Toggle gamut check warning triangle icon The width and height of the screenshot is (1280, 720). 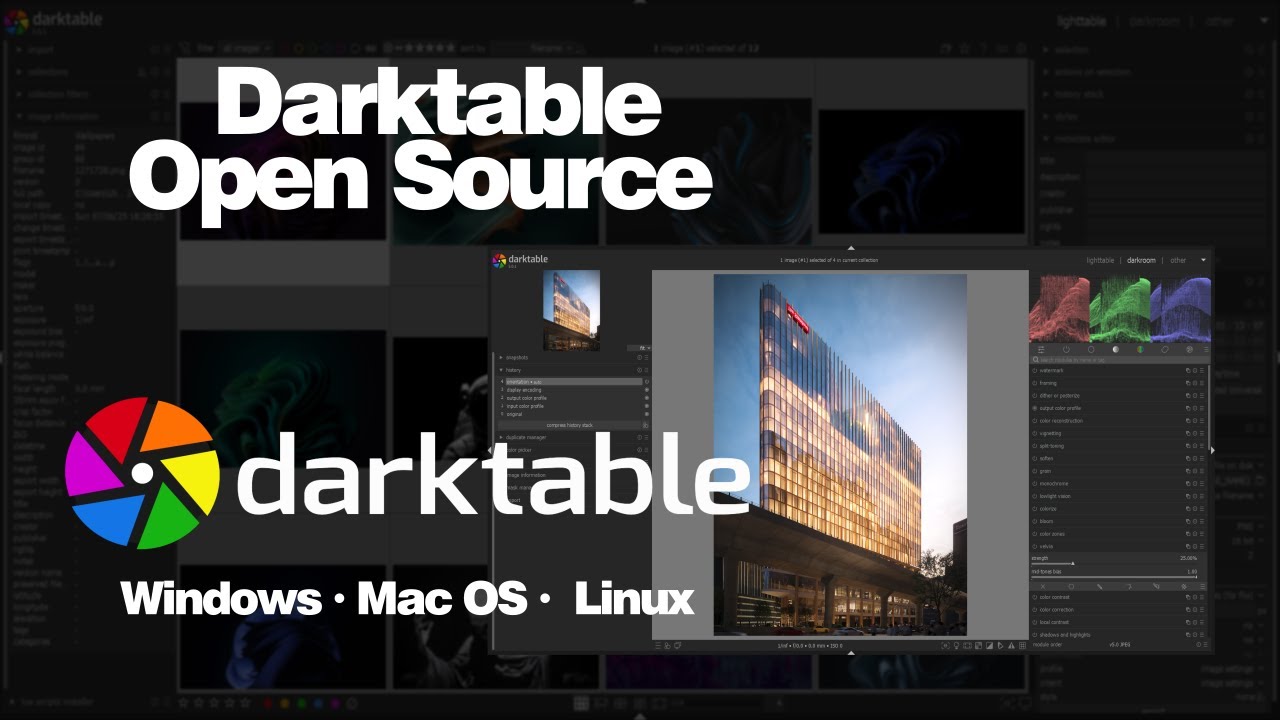pyautogui.click(x=1011, y=645)
